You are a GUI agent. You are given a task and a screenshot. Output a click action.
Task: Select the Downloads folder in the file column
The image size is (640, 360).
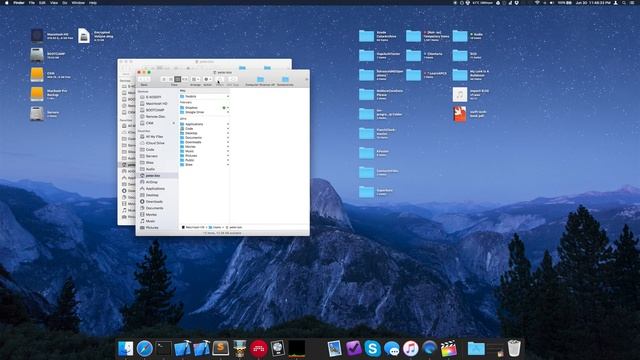[204, 142]
